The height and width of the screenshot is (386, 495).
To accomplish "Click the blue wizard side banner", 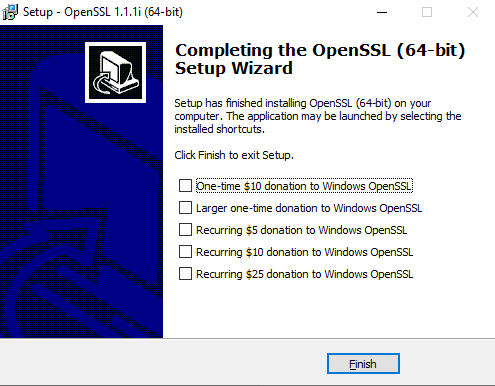I will (81, 181).
